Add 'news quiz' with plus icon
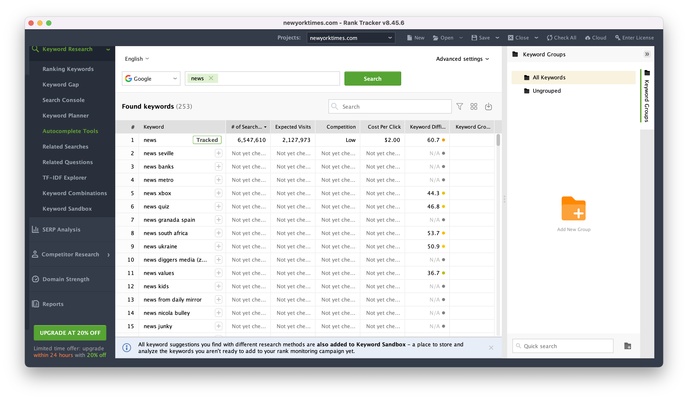688x400 pixels. 218,207
